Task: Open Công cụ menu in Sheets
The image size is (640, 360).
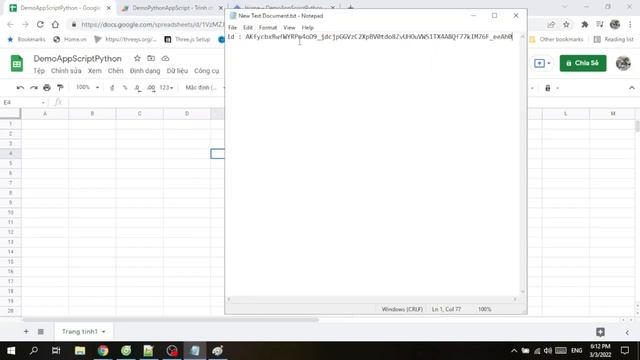Action: click(207, 71)
